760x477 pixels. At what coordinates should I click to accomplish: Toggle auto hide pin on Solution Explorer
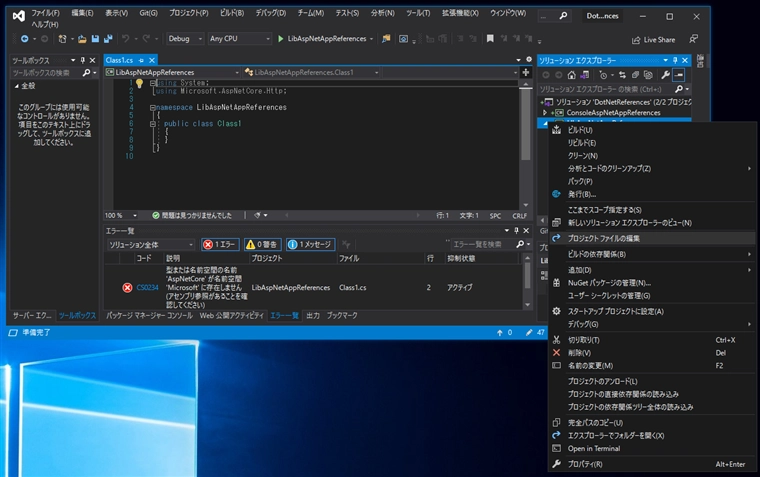pos(675,60)
